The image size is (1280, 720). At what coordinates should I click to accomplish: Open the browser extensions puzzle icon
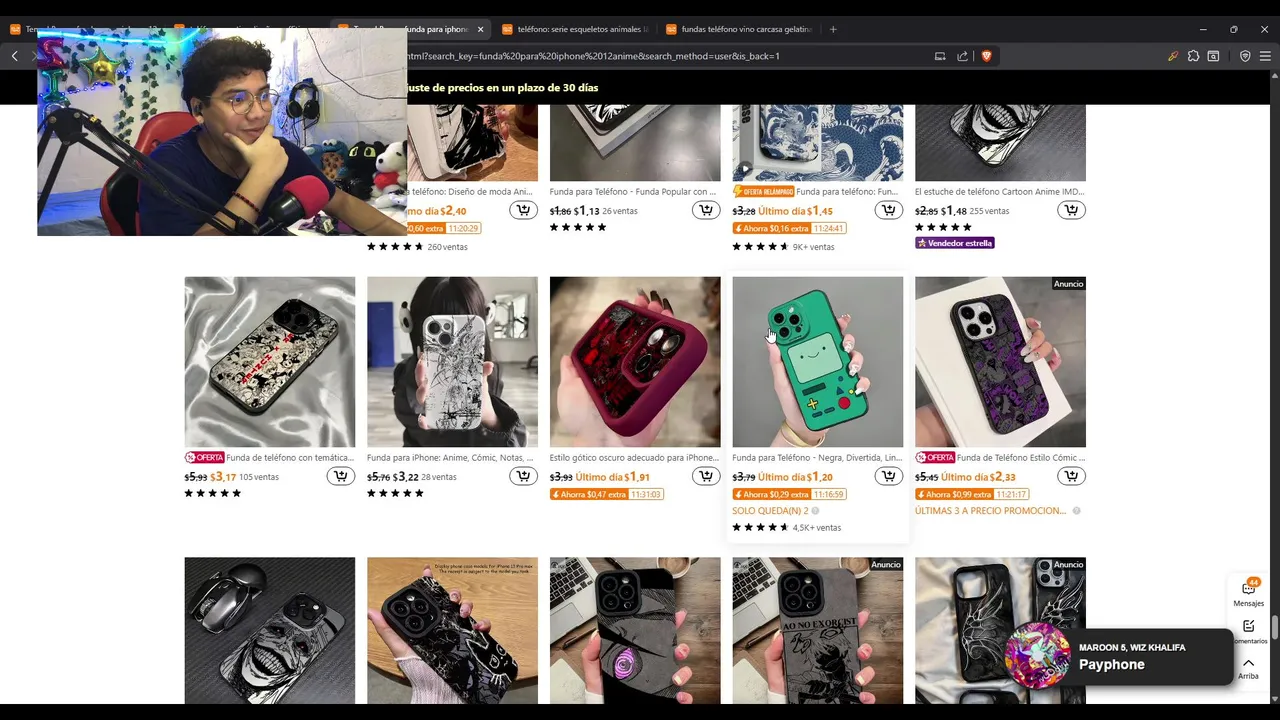pyautogui.click(x=1193, y=56)
